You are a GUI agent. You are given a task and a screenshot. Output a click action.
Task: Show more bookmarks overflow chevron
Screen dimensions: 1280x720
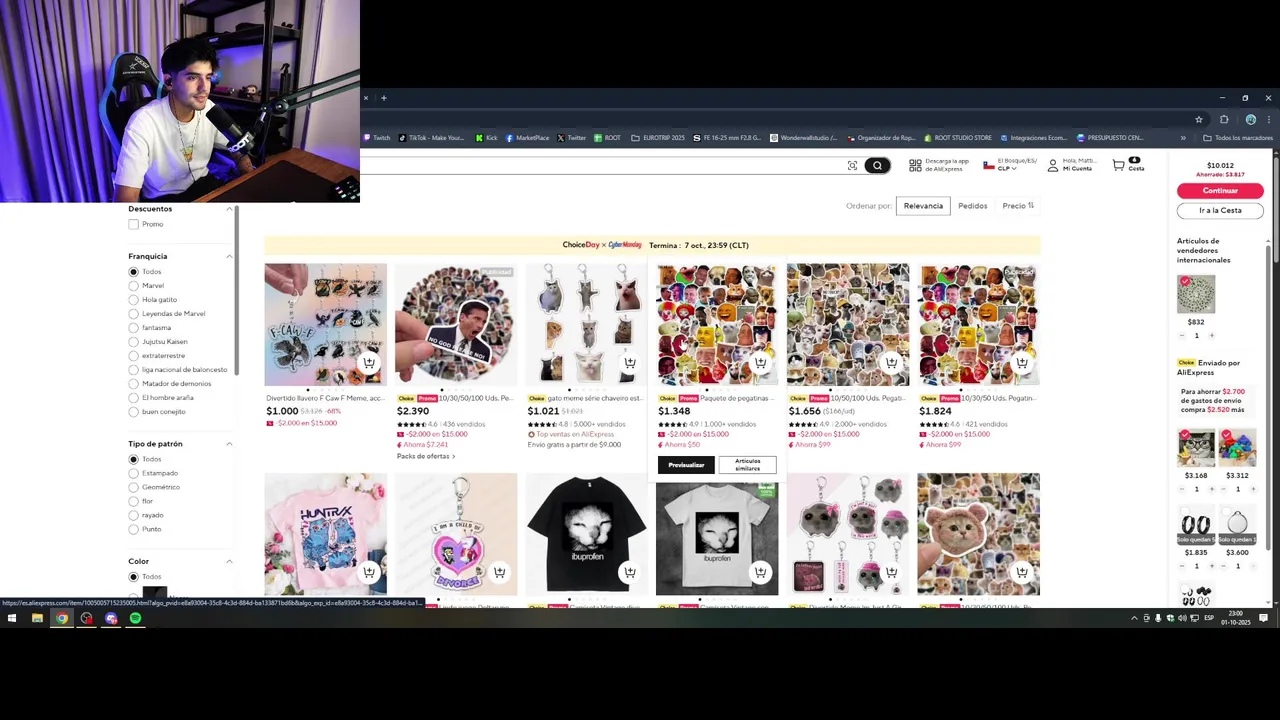tap(1183, 138)
